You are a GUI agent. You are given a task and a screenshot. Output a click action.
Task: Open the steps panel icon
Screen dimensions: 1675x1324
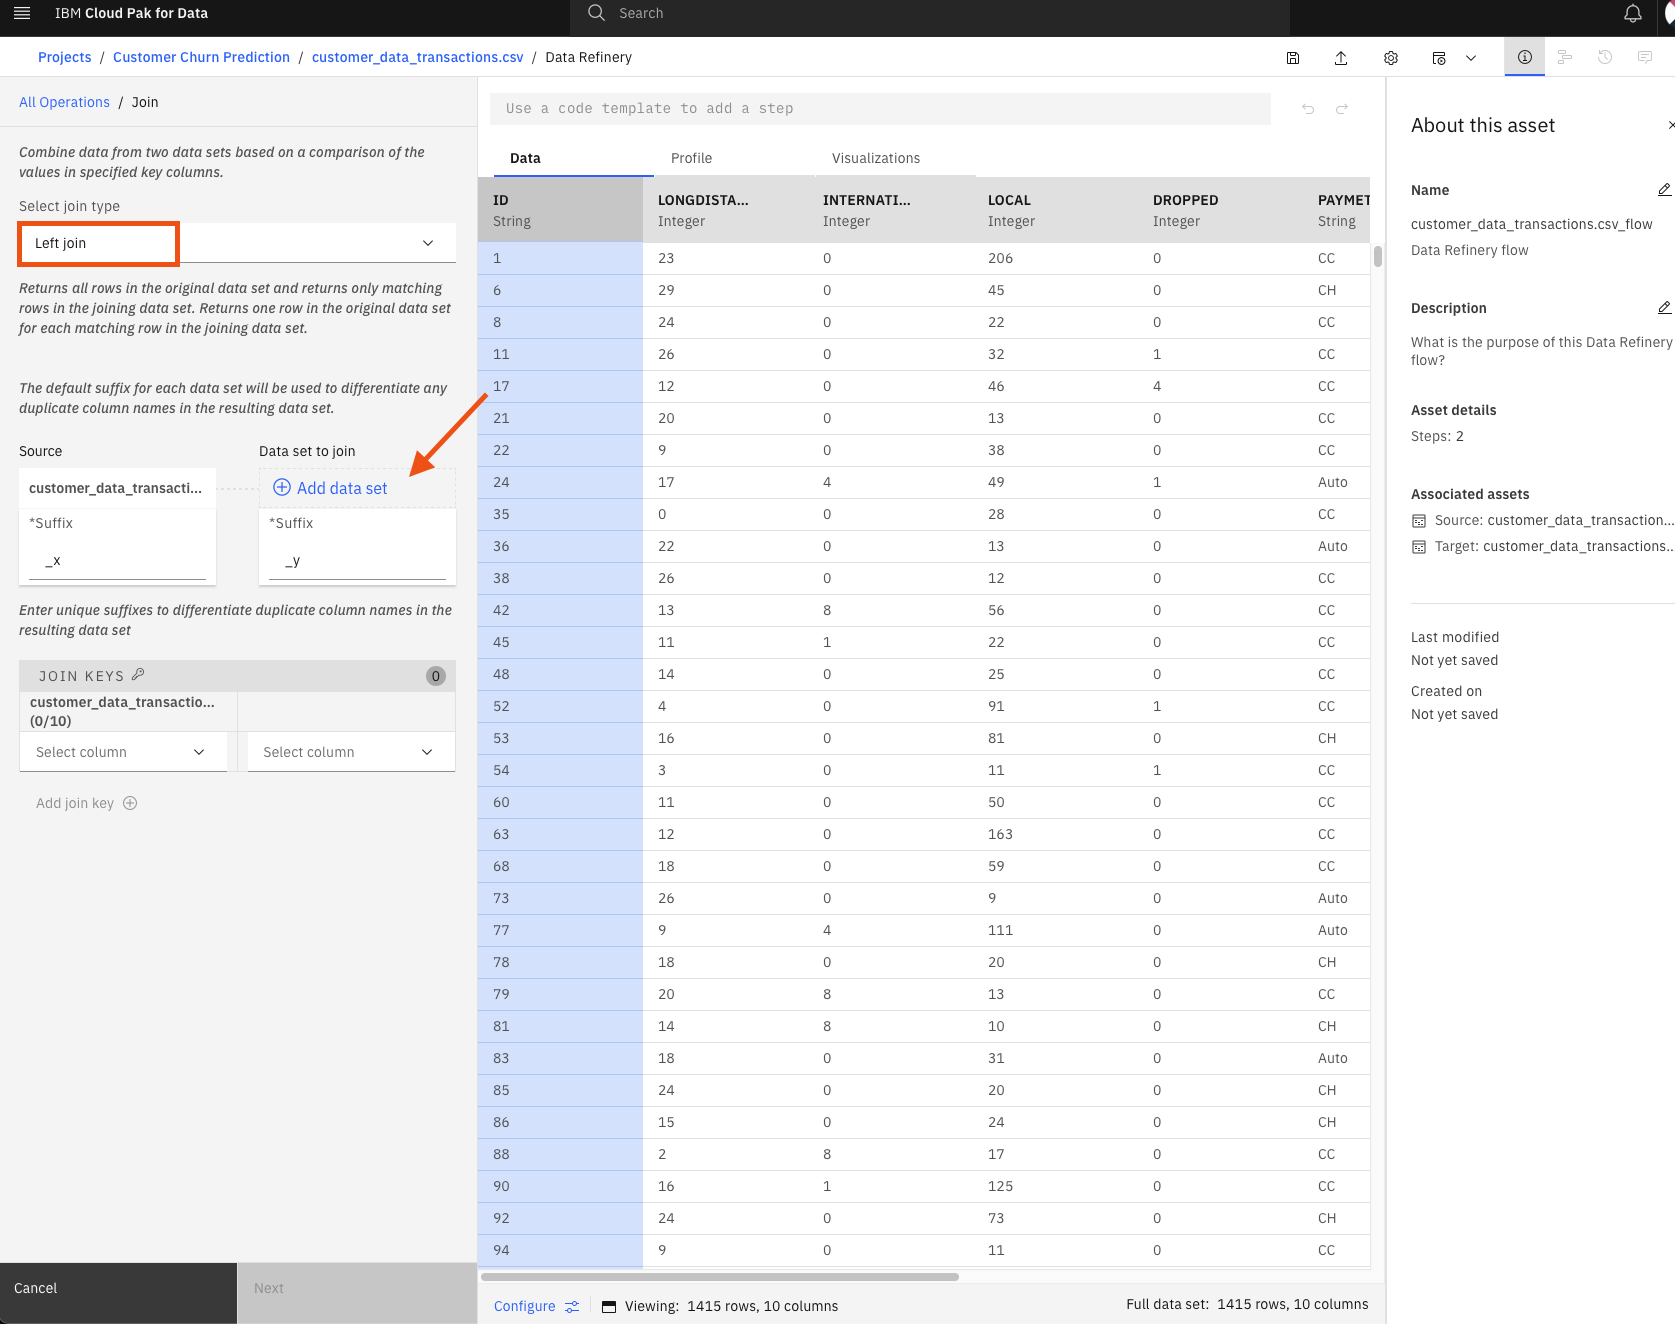pyautogui.click(x=1565, y=57)
